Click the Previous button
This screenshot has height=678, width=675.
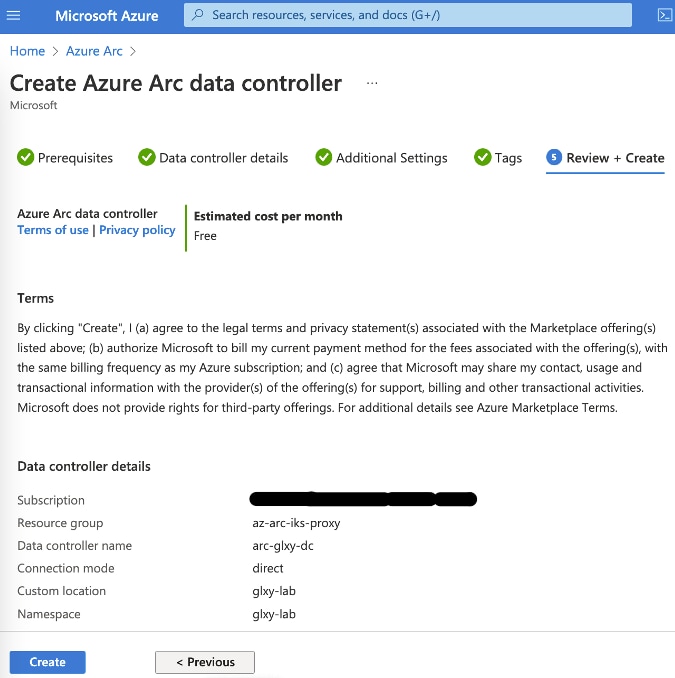[x=205, y=662]
